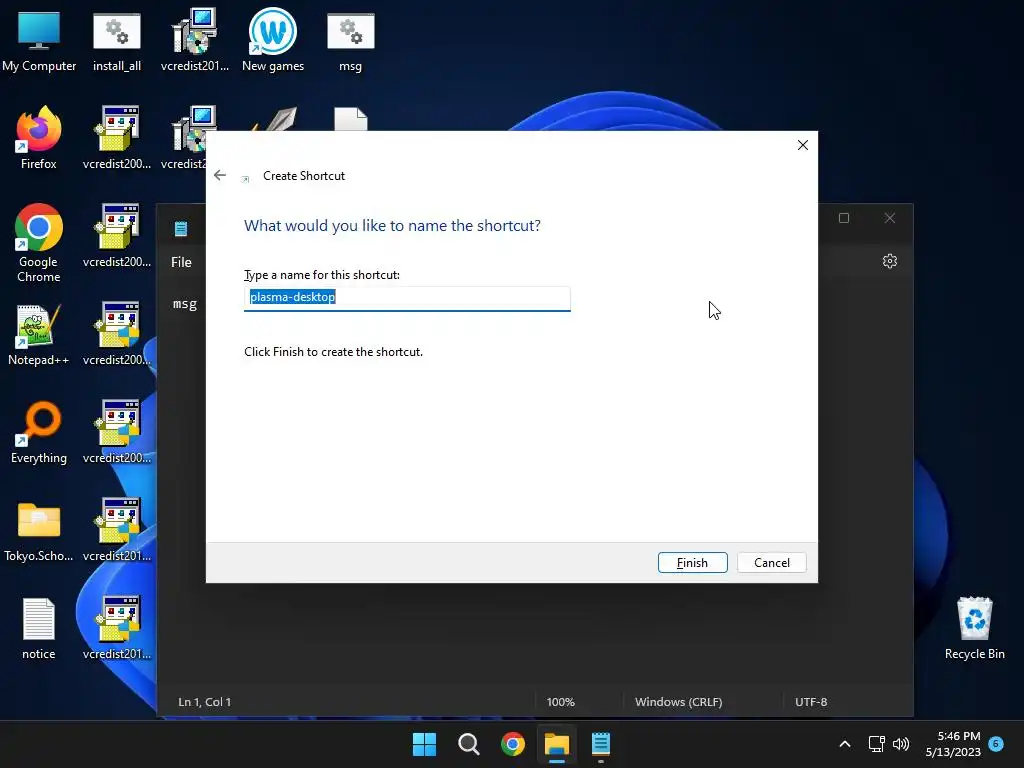Open the Windows Start menu
Image resolution: width=1024 pixels, height=768 pixels.
click(x=424, y=744)
